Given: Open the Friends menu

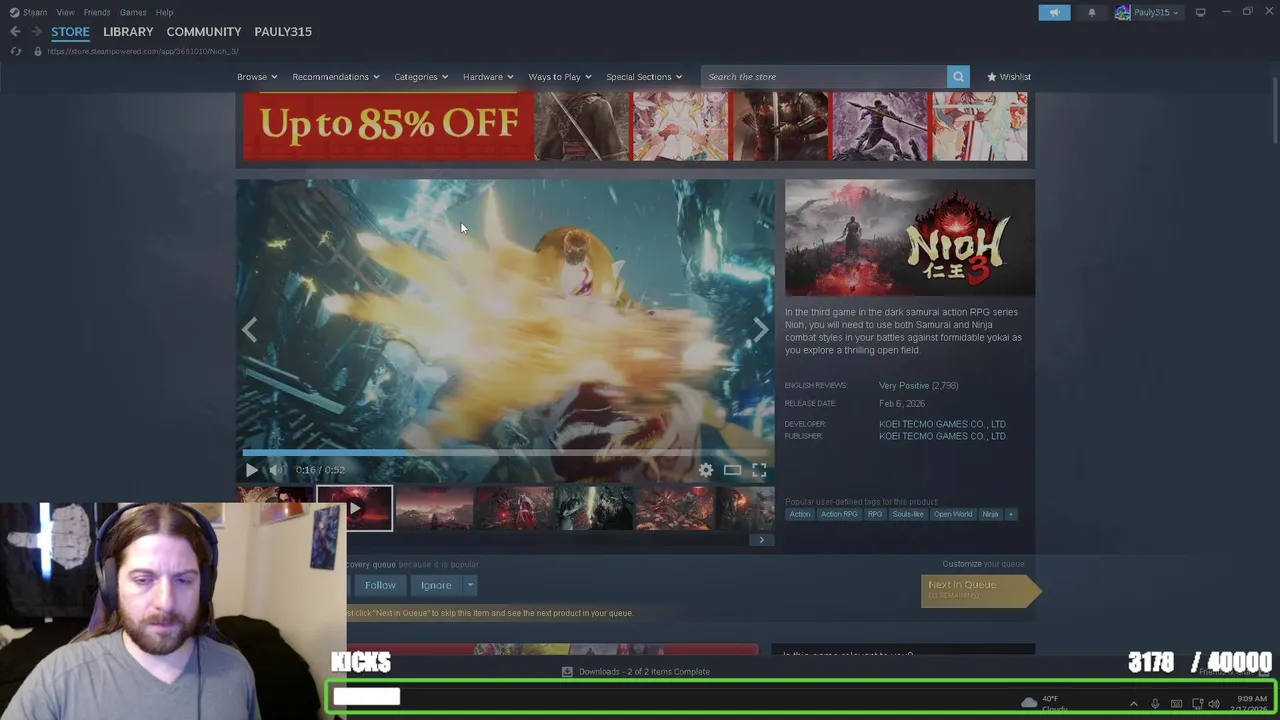Looking at the screenshot, I should click(x=97, y=12).
